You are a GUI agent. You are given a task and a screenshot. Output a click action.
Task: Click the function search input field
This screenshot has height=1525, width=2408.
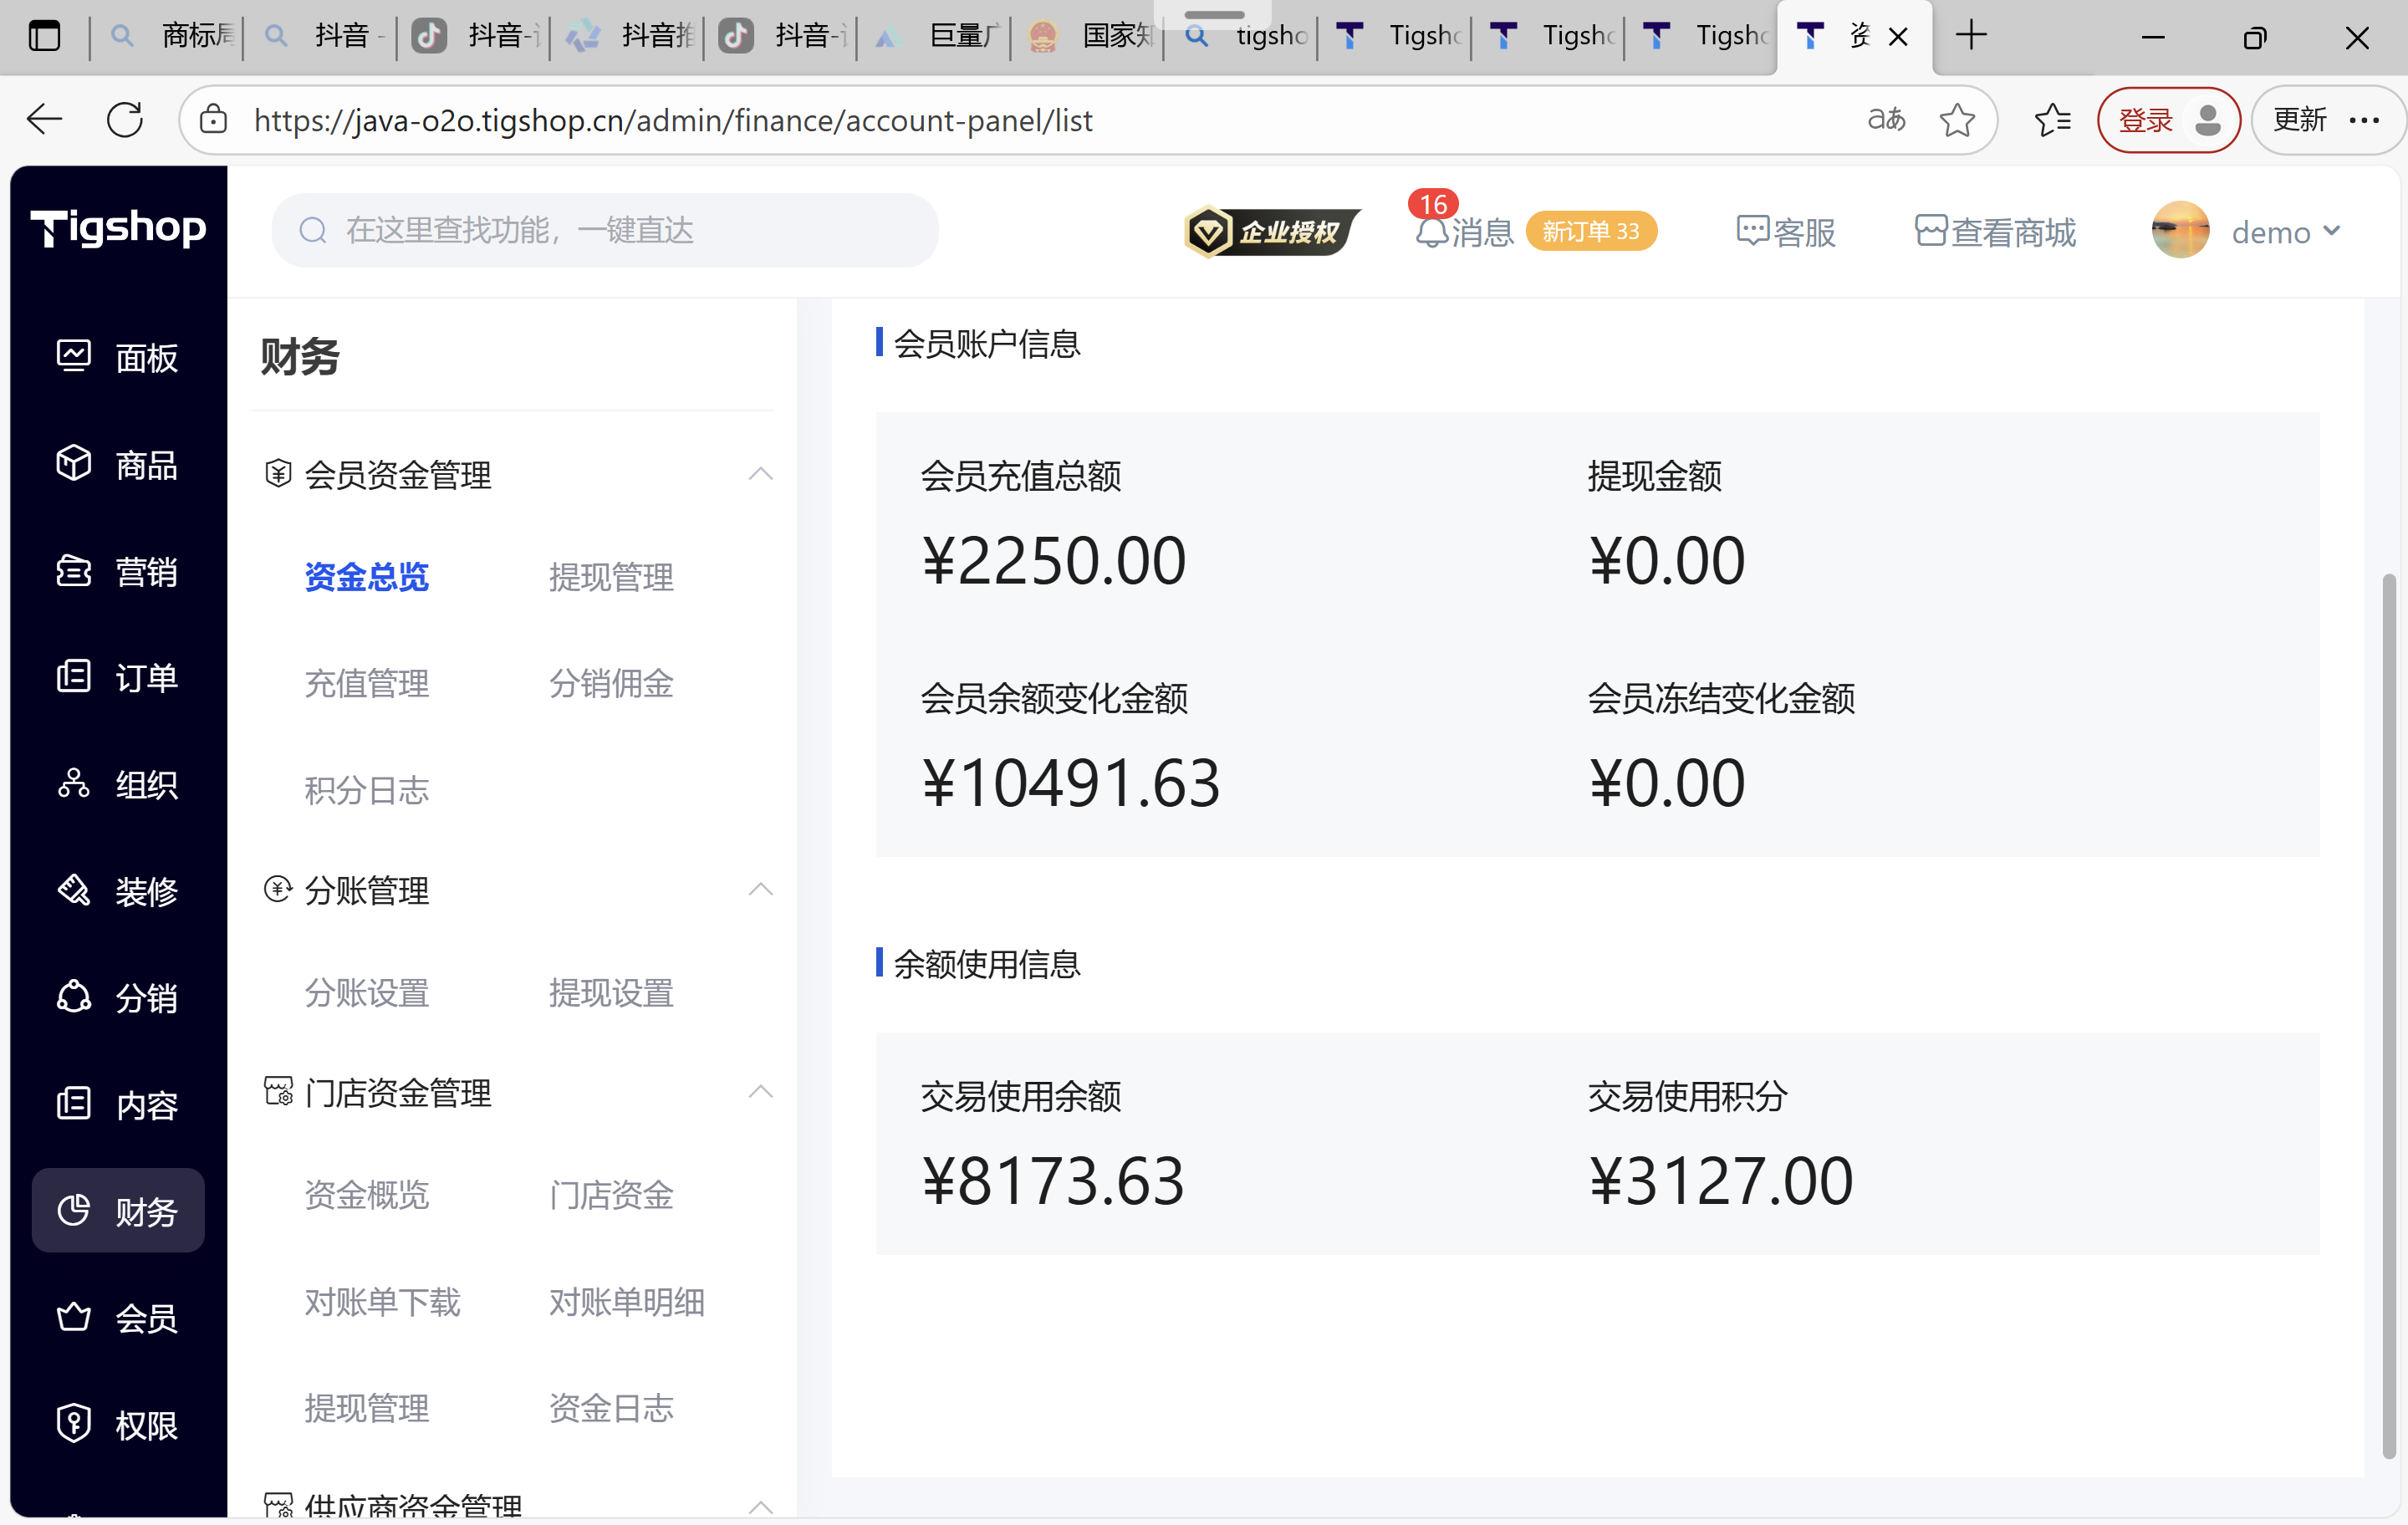[606, 231]
